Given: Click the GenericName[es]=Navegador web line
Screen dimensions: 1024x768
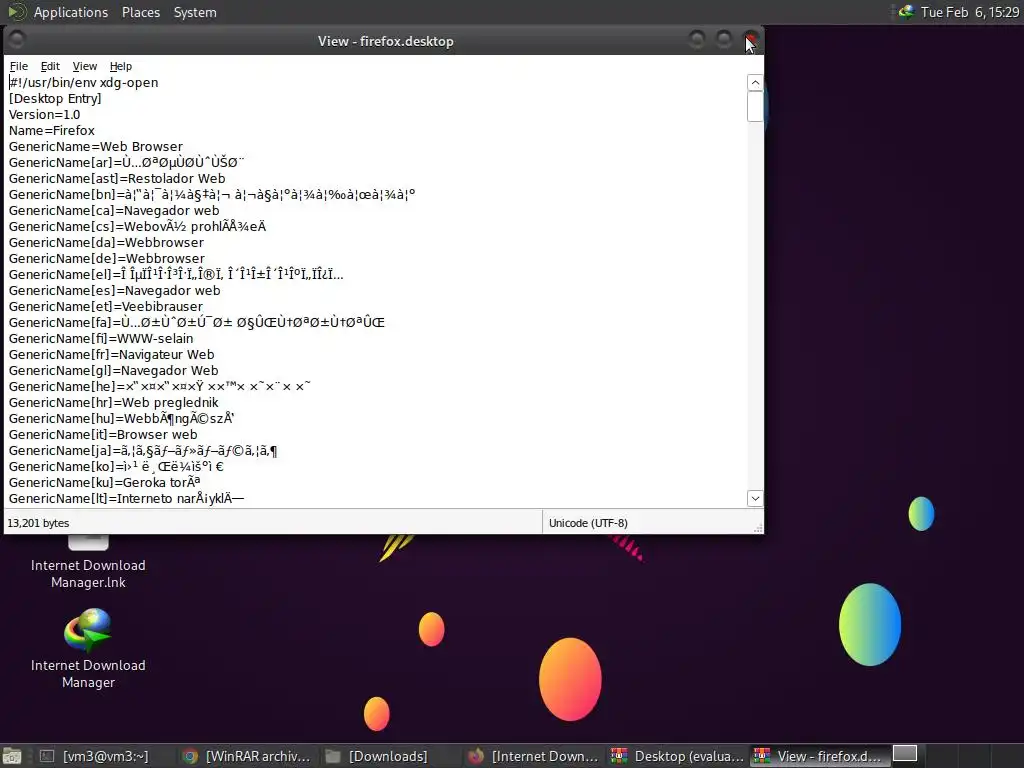Looking at the screenshot, I should tap(114, 291).
